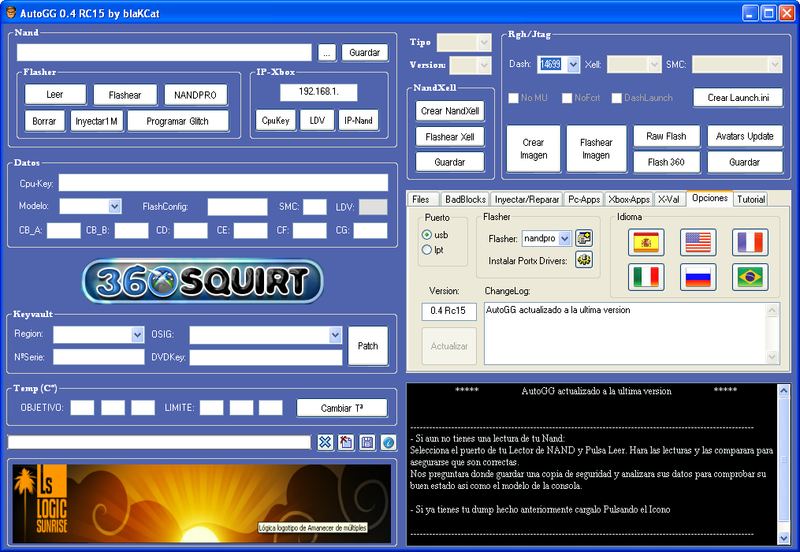The image size is (800, 552).
Task: Click the Instalar Portx Drivers gear icon
Action: [584, 260]
